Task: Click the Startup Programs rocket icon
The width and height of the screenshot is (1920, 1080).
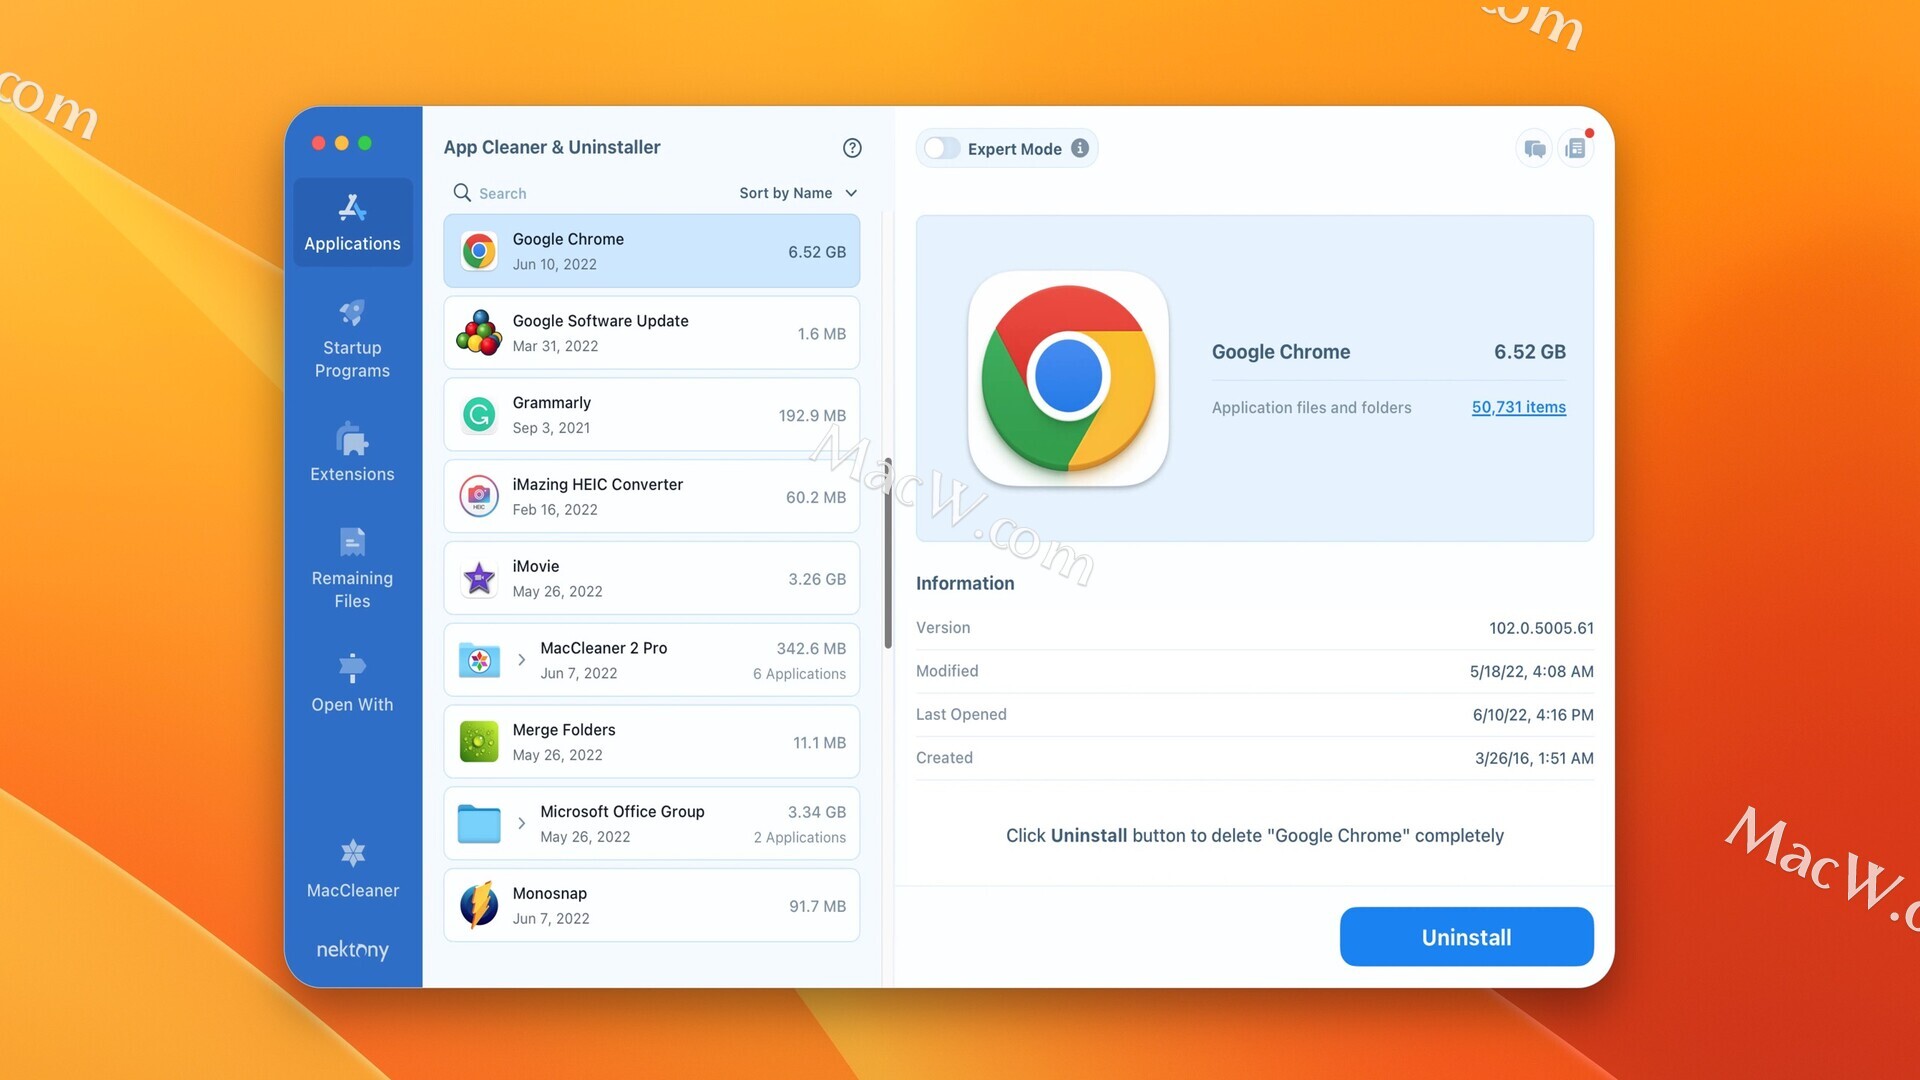Action: (352, 313)
